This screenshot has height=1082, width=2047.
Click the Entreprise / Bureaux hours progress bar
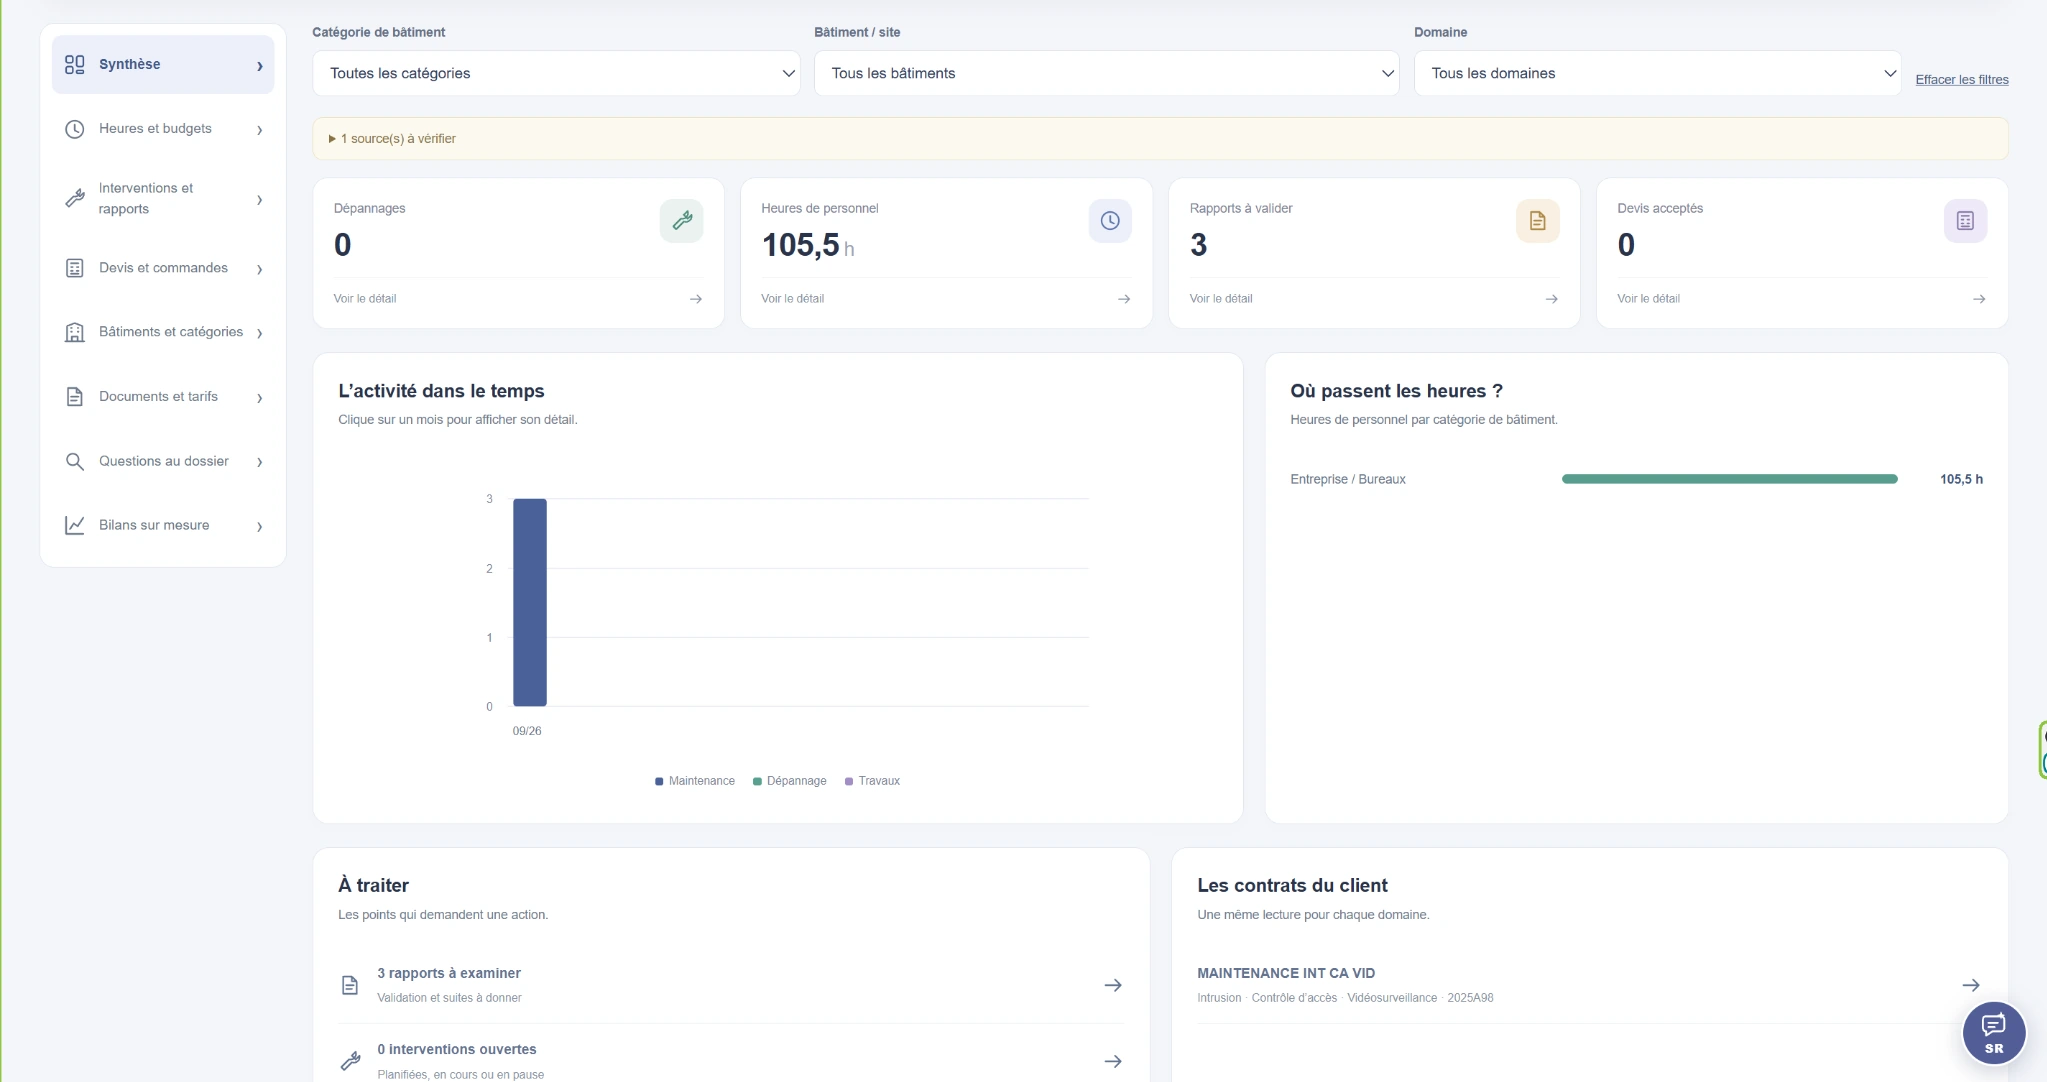(x=1729, y=479)
